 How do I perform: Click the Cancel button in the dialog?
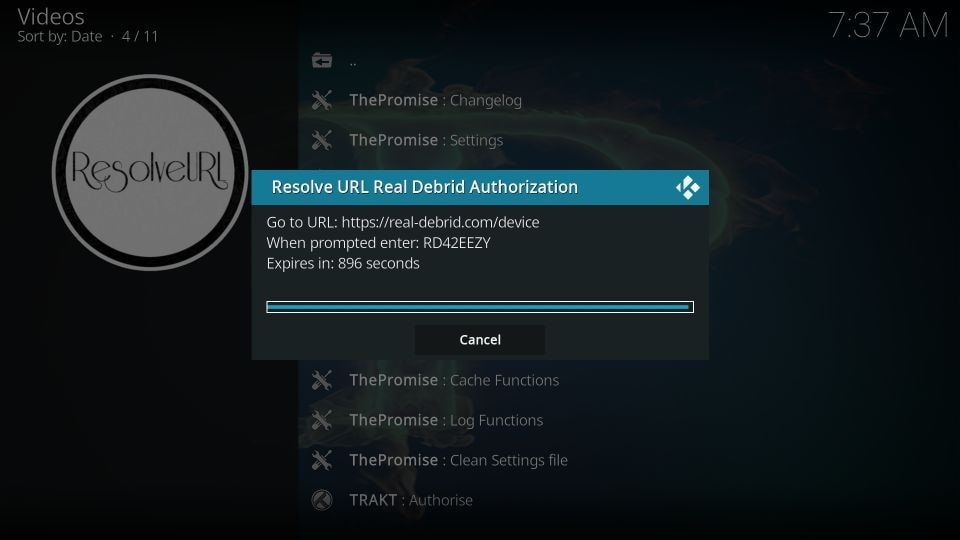click(479, 340)
